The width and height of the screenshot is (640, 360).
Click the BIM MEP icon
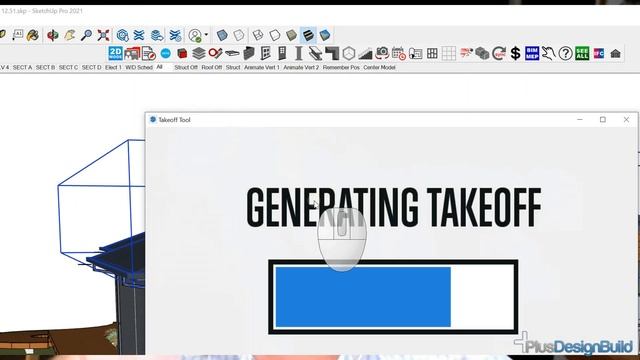(x=532, y=53)
